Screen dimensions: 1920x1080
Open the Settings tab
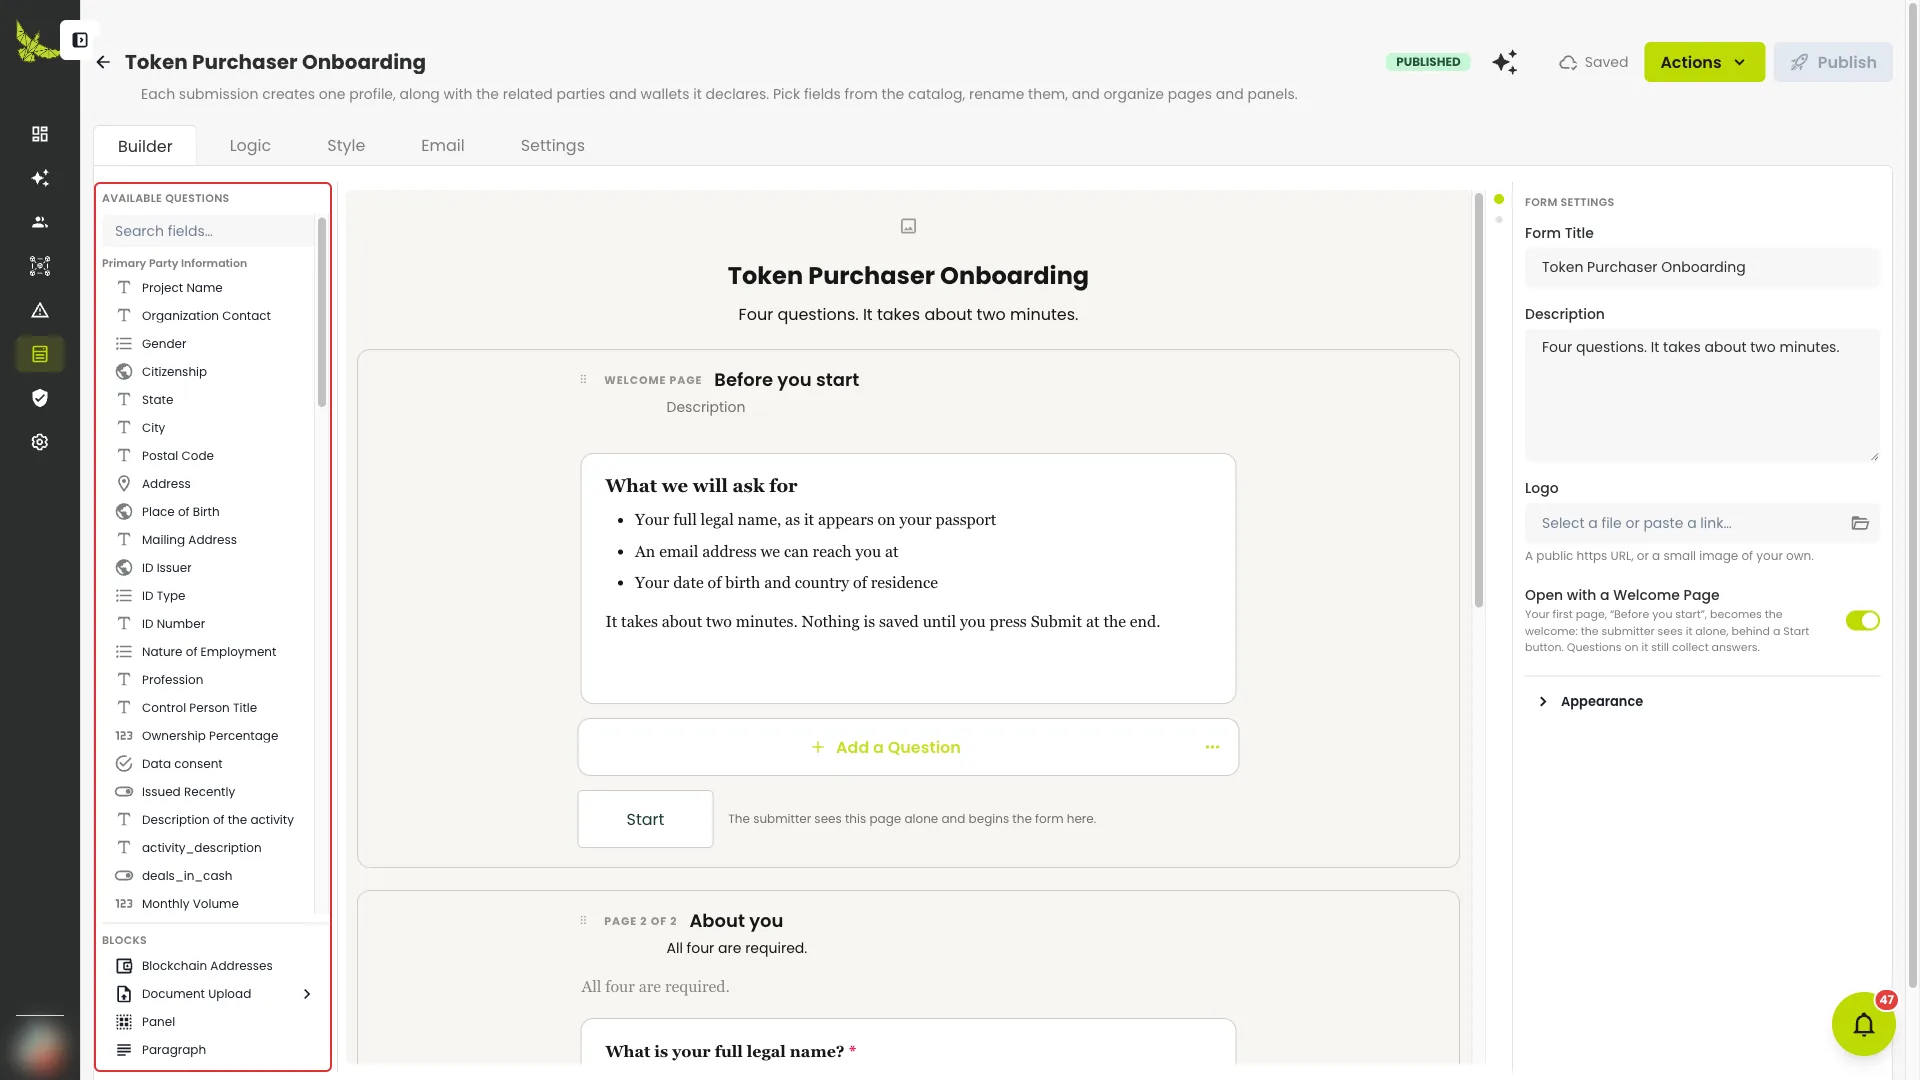(552, 146)
